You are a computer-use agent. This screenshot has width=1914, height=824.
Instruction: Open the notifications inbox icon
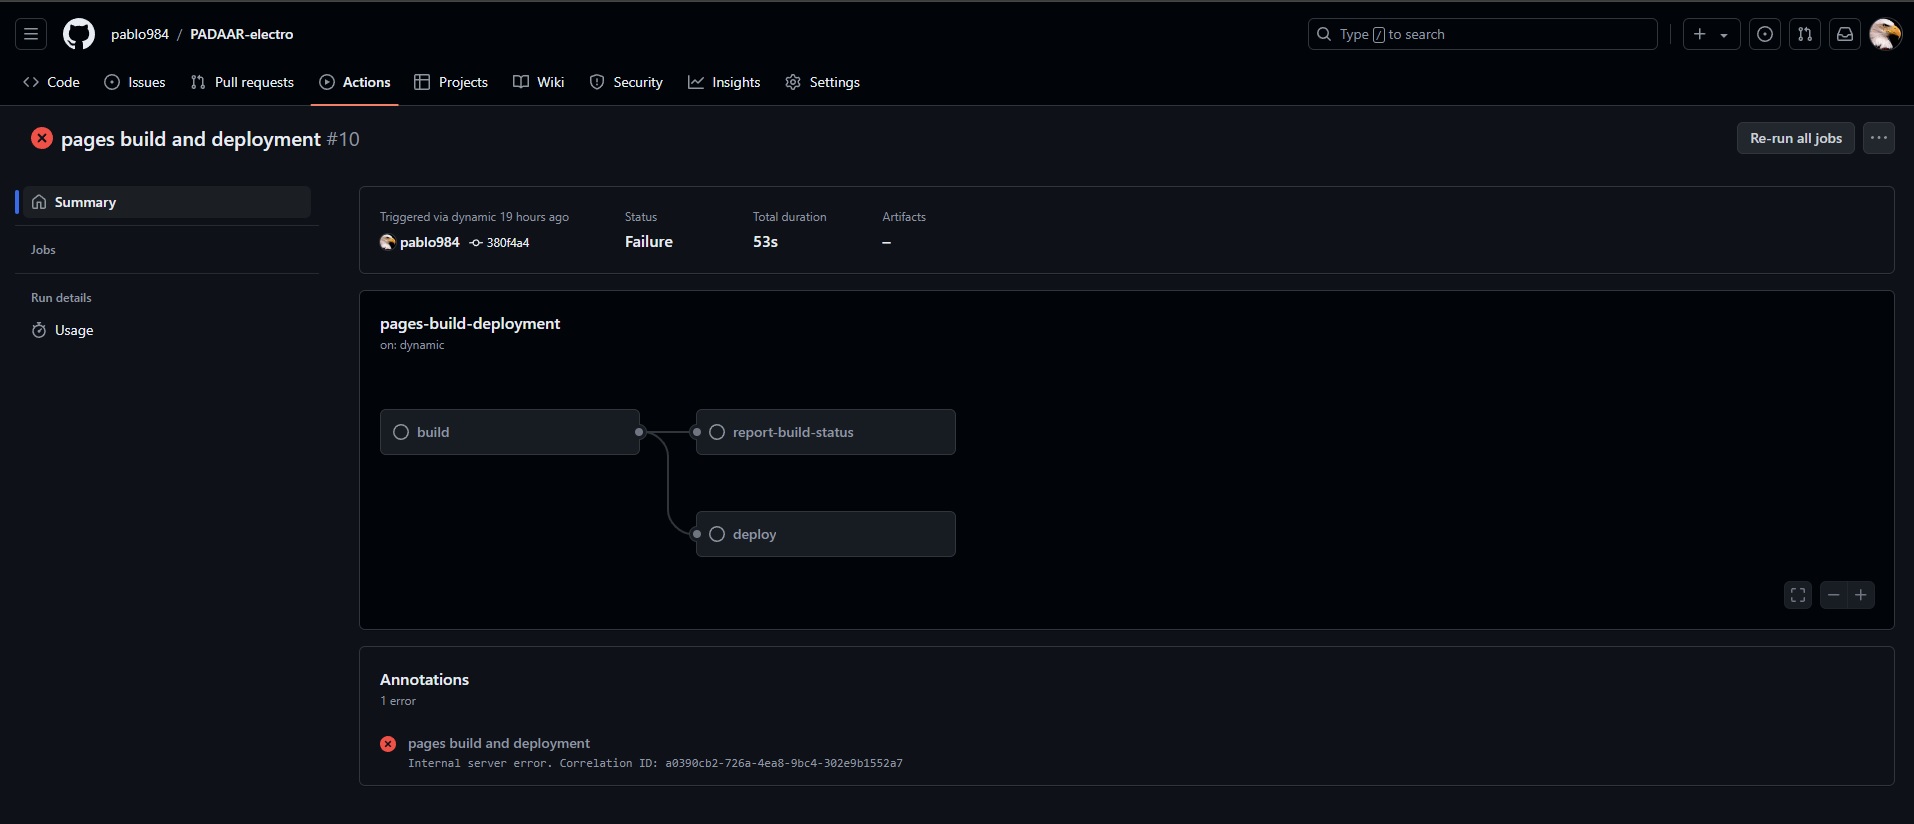1845,34
